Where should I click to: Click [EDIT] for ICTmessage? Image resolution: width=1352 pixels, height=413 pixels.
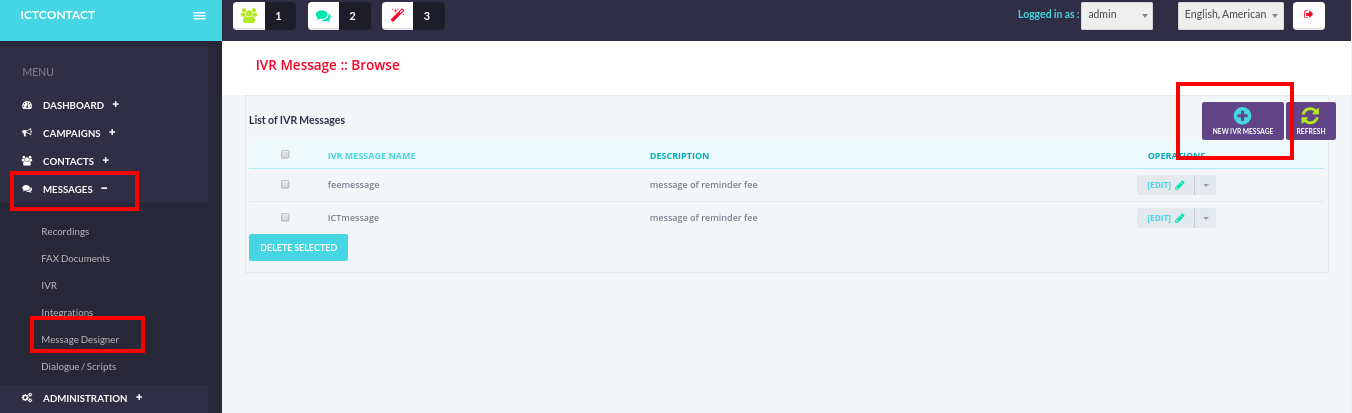(x=1159, y=218)
